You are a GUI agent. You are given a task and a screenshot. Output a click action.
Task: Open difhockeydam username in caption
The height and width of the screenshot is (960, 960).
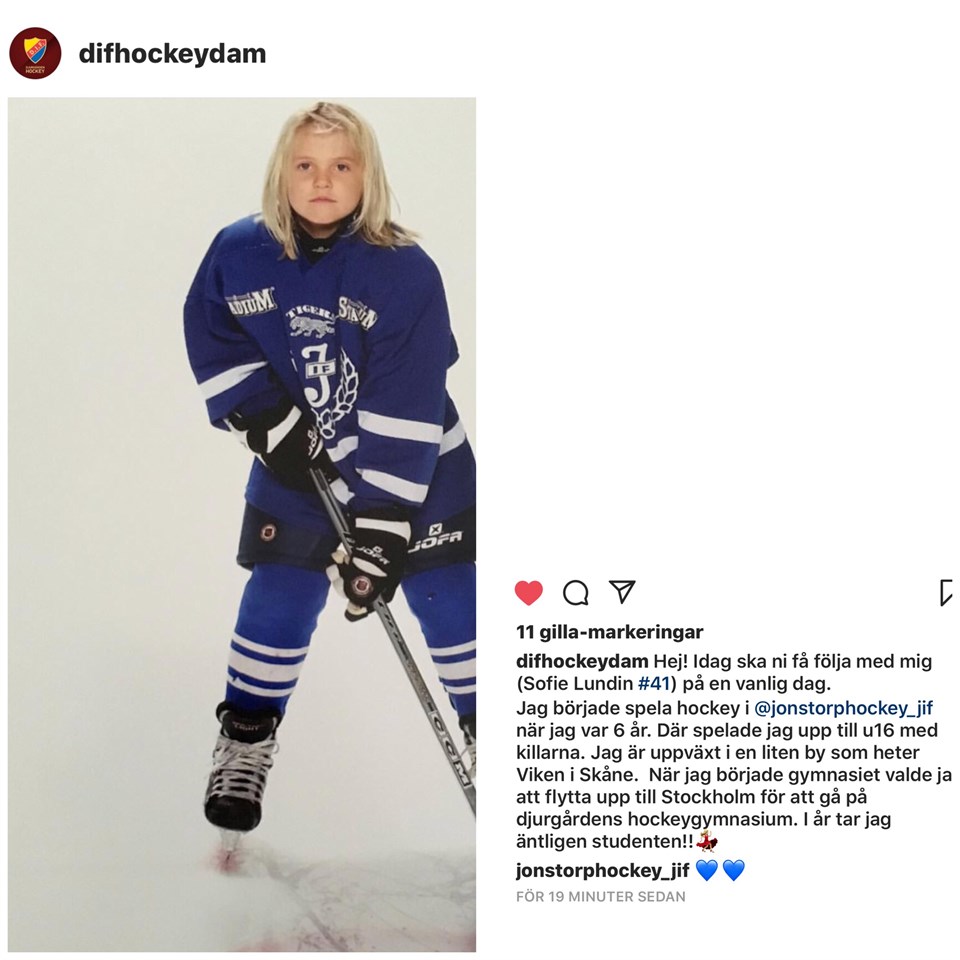tap(582, 661)
